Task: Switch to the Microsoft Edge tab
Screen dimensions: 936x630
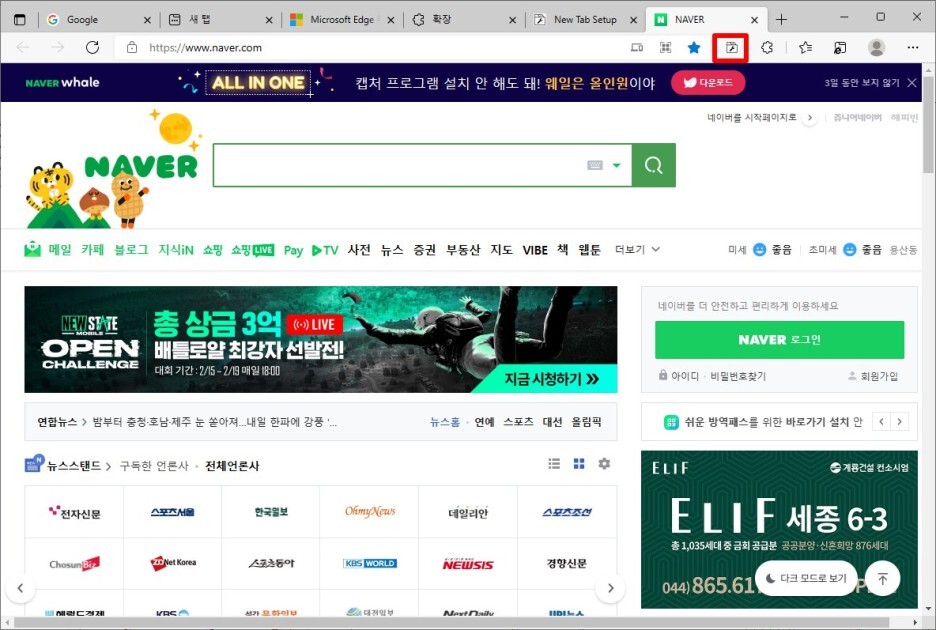Action: click(341, 20)
